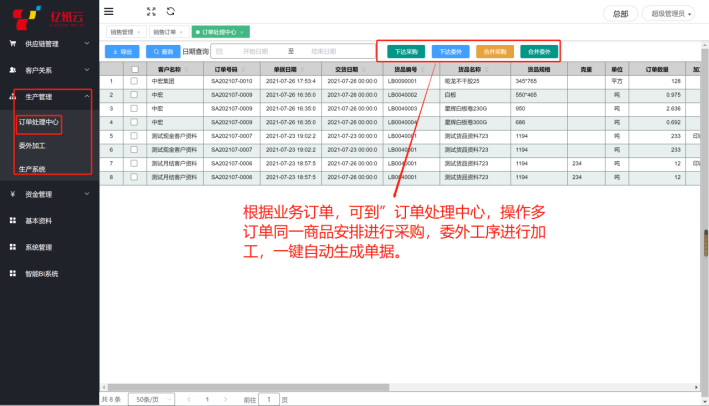
Task: Collapse the sidebar with the hamburger icon
Action: 109,12
